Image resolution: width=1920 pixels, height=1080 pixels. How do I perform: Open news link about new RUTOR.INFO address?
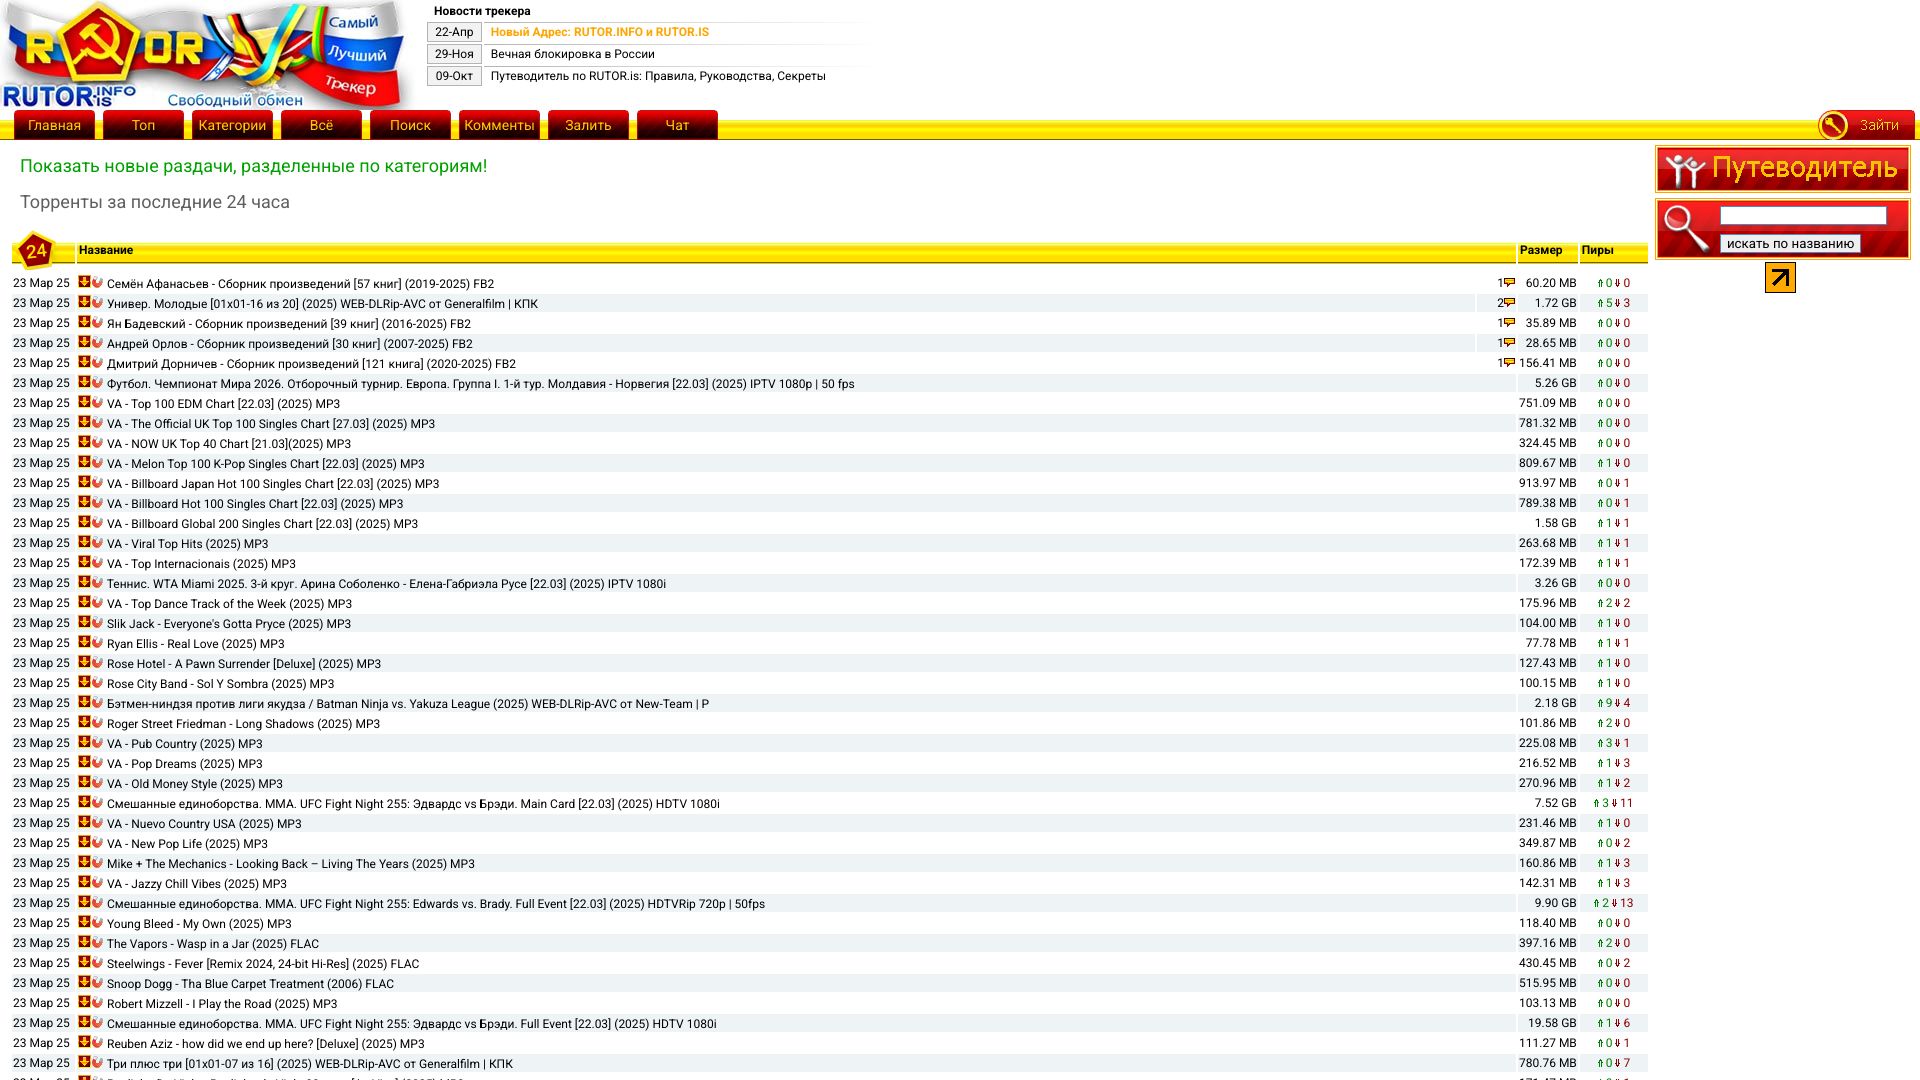[x=599, y=32]
